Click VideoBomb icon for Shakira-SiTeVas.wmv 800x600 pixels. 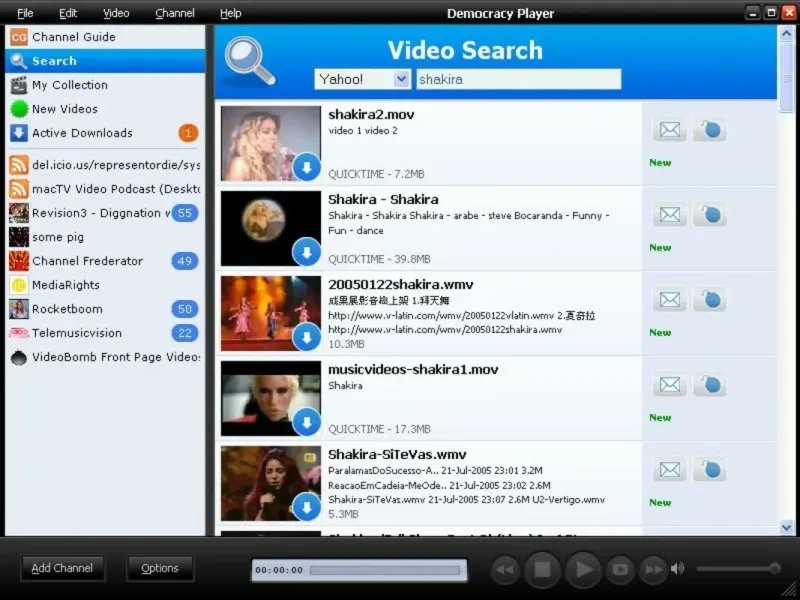coord(710,469)
